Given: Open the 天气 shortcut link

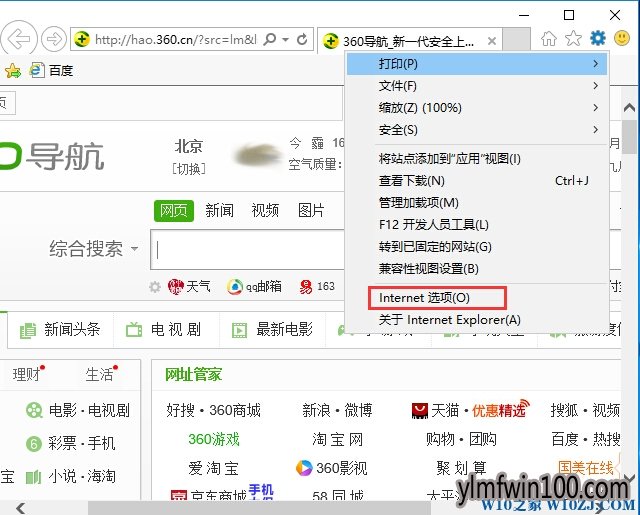Looking at the screenshot, I should pyautogui.click(x=189, y=286).
